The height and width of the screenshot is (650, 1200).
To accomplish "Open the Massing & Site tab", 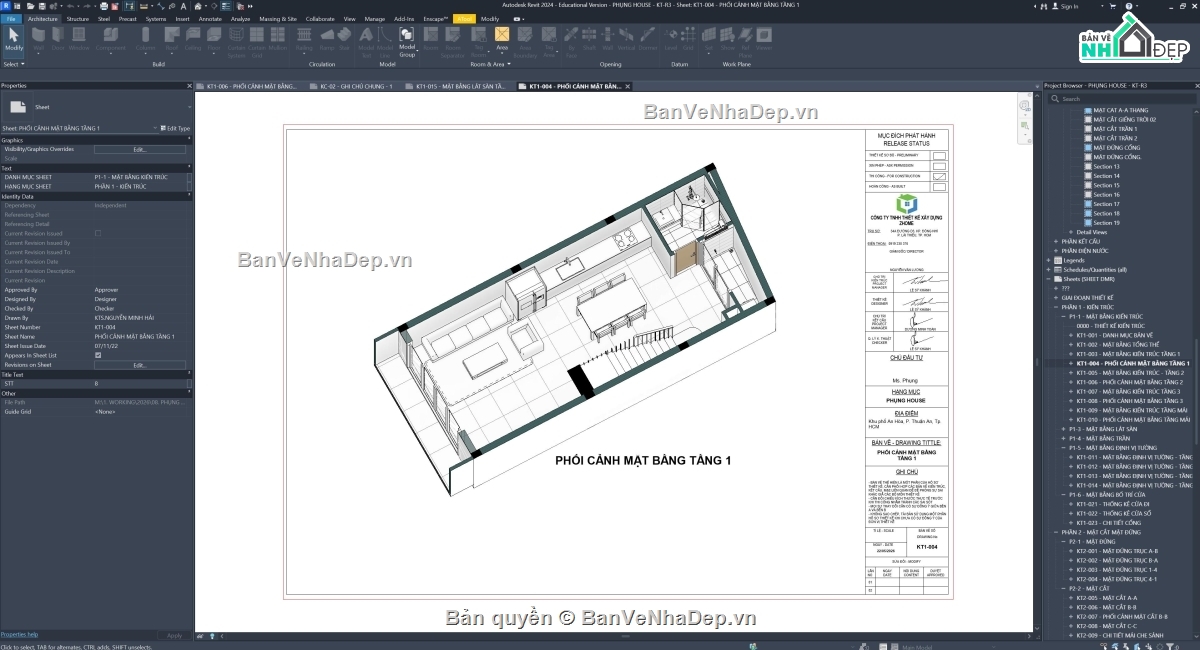I will click(x=278, y=19).
